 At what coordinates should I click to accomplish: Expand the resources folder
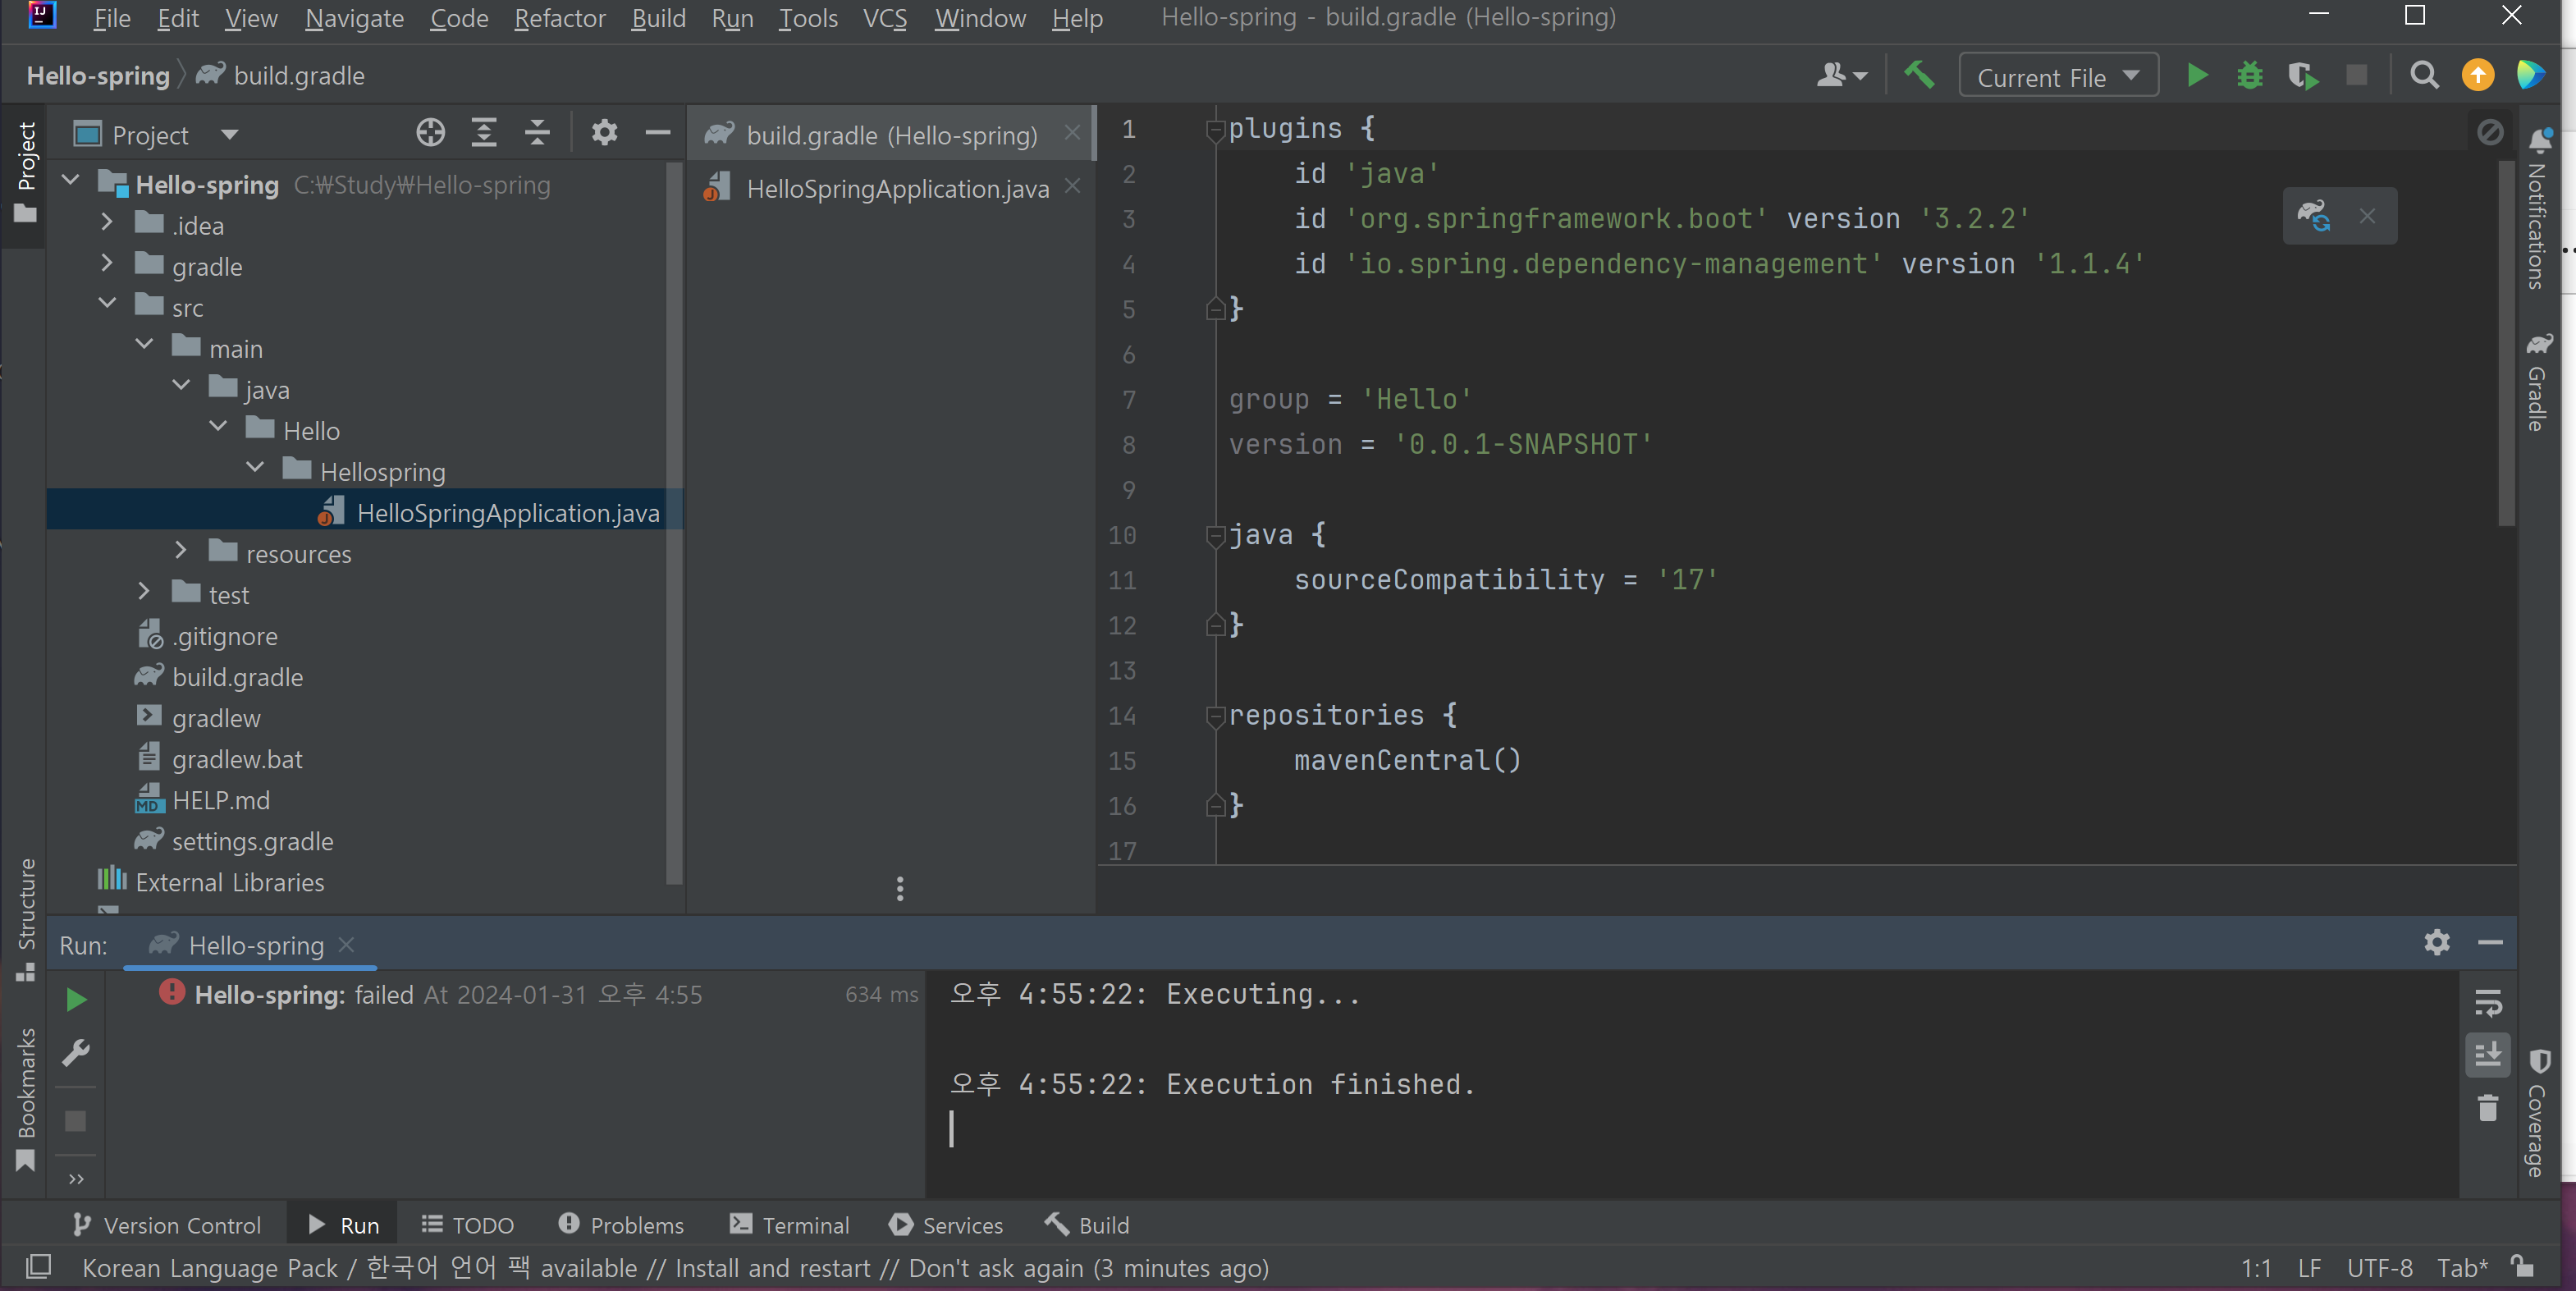pos(181,551)
